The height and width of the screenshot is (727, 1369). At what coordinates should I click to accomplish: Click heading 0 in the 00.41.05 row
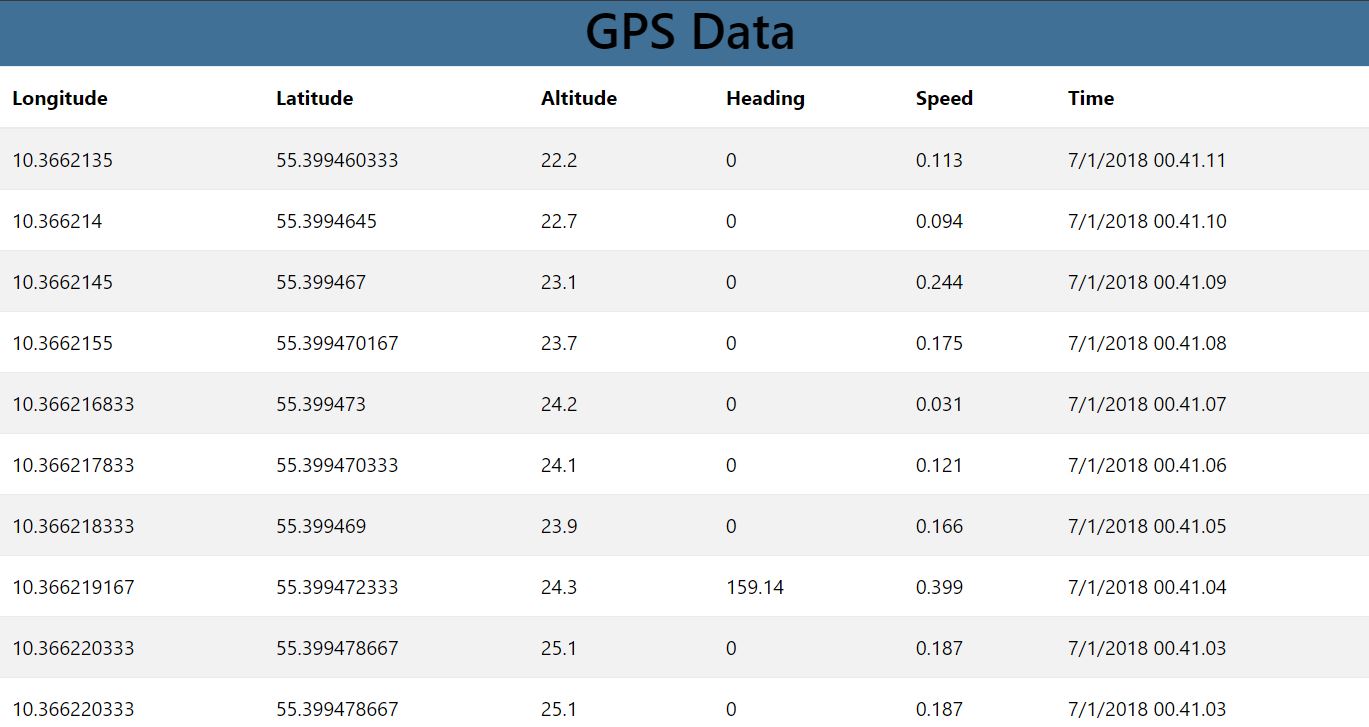(731, 526)
